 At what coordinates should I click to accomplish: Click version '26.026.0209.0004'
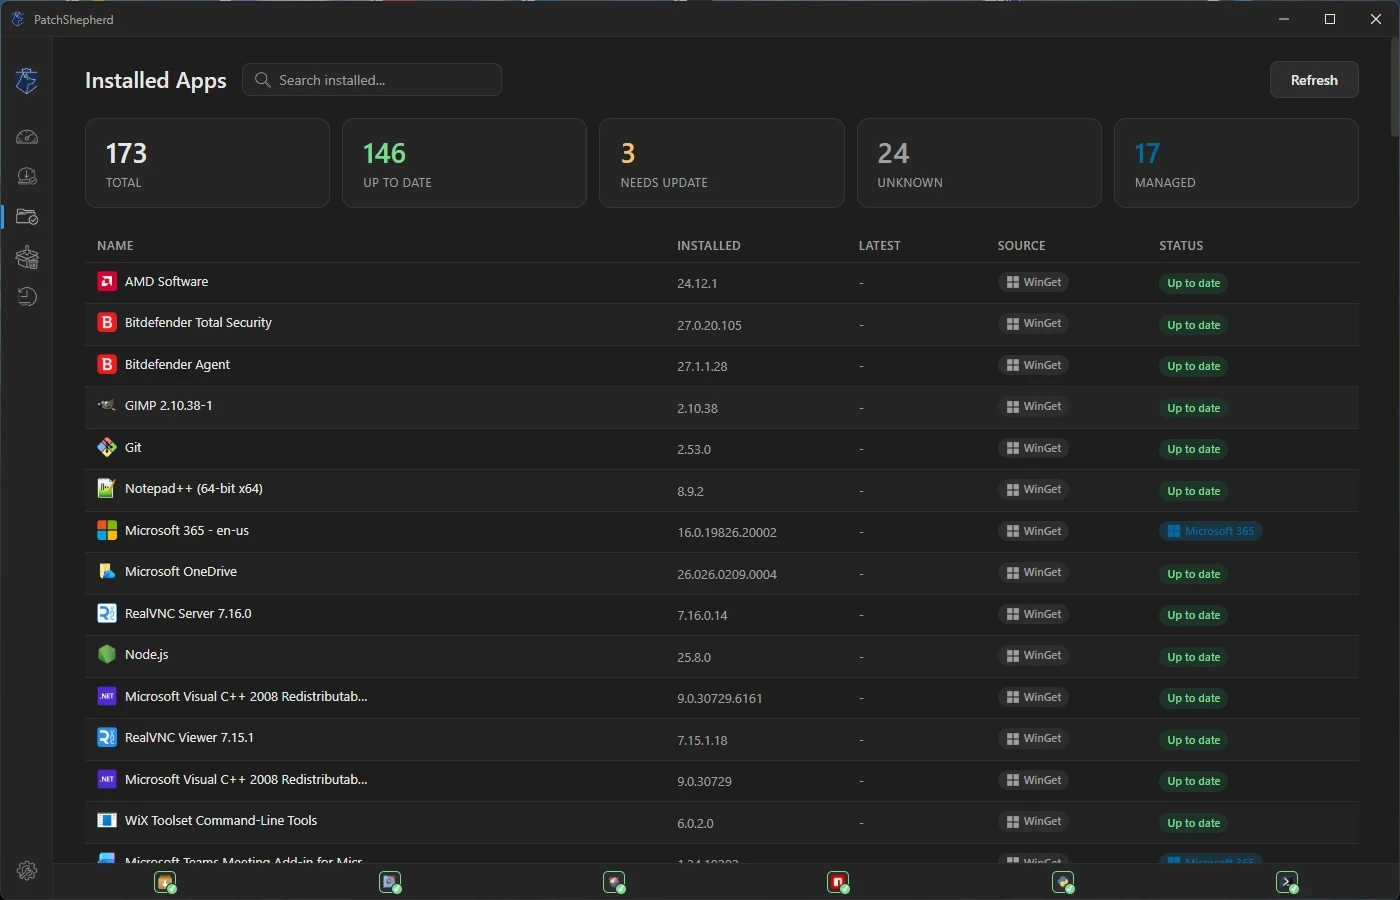pos(727,575)
